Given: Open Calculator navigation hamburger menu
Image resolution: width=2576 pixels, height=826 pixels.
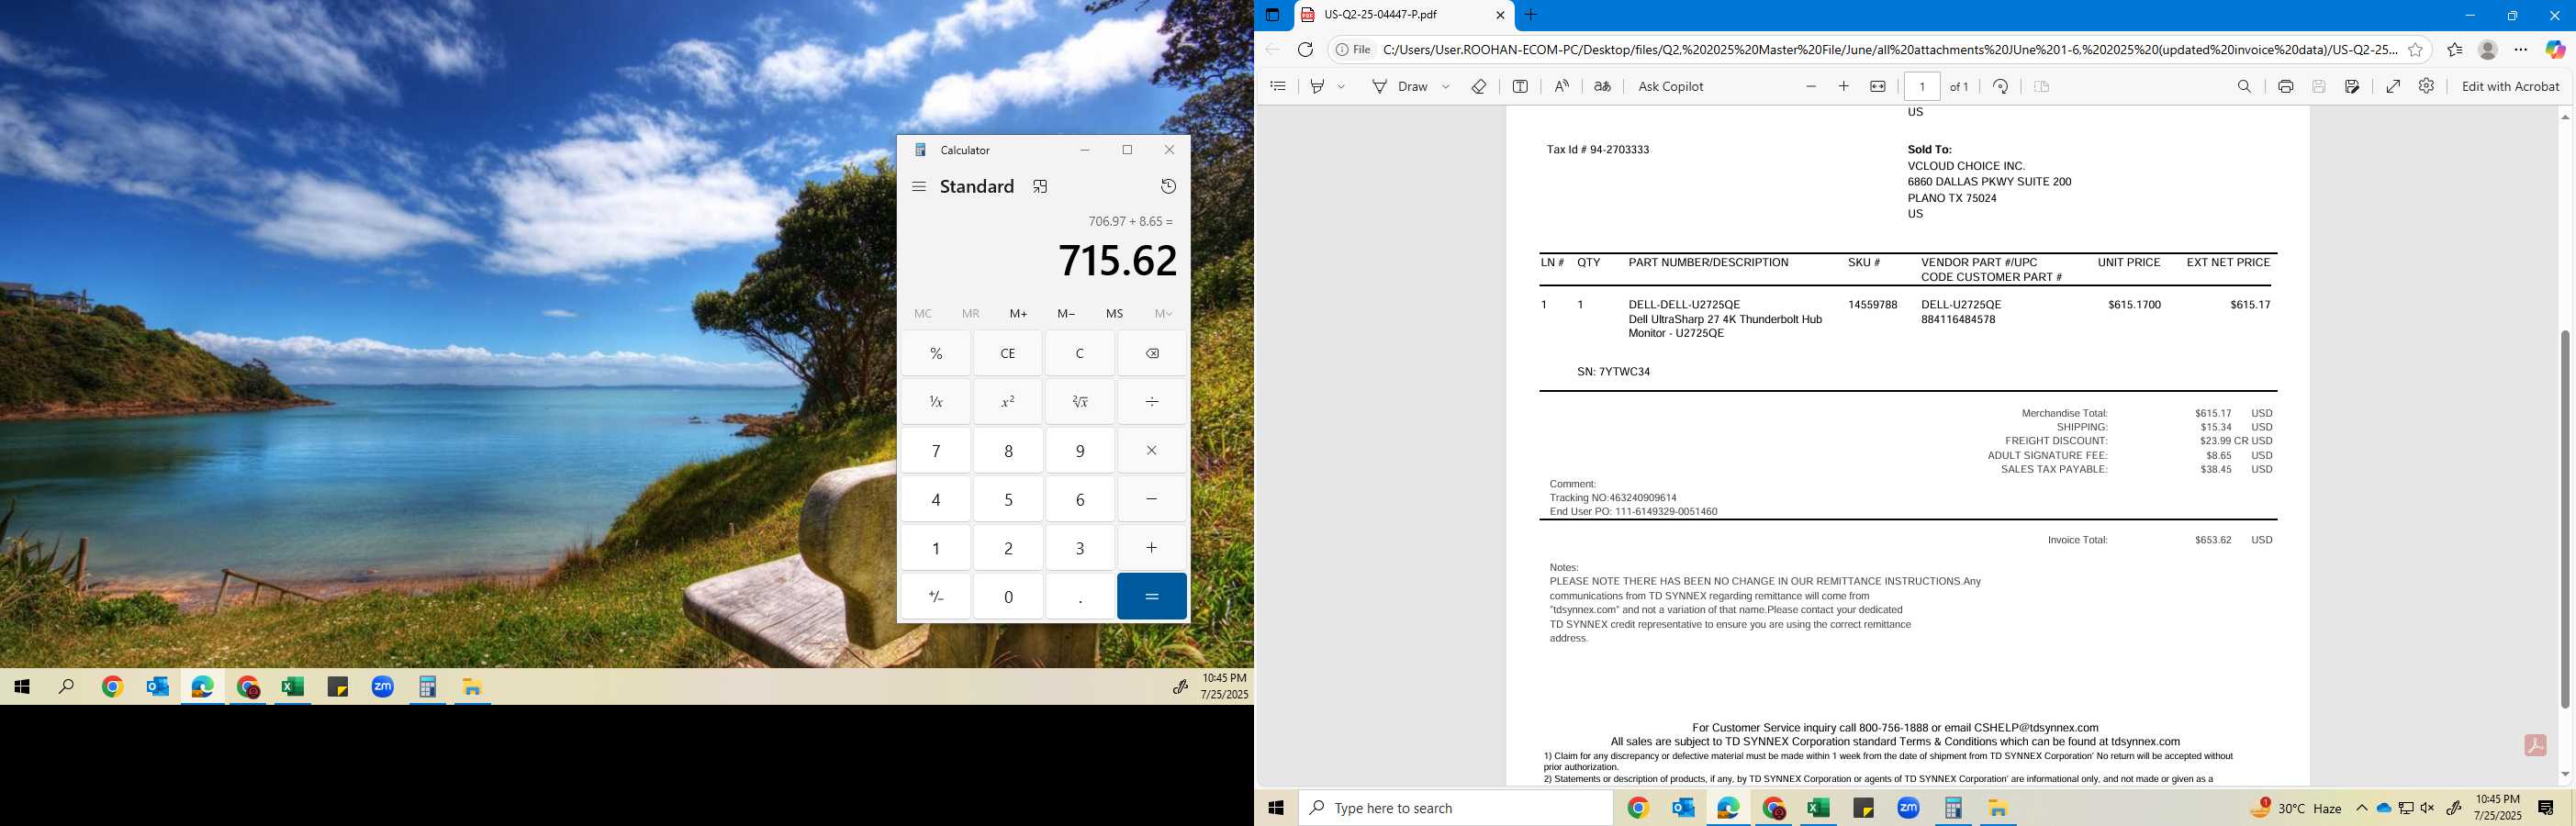Looking at the screenshot, I should (919, 186).
